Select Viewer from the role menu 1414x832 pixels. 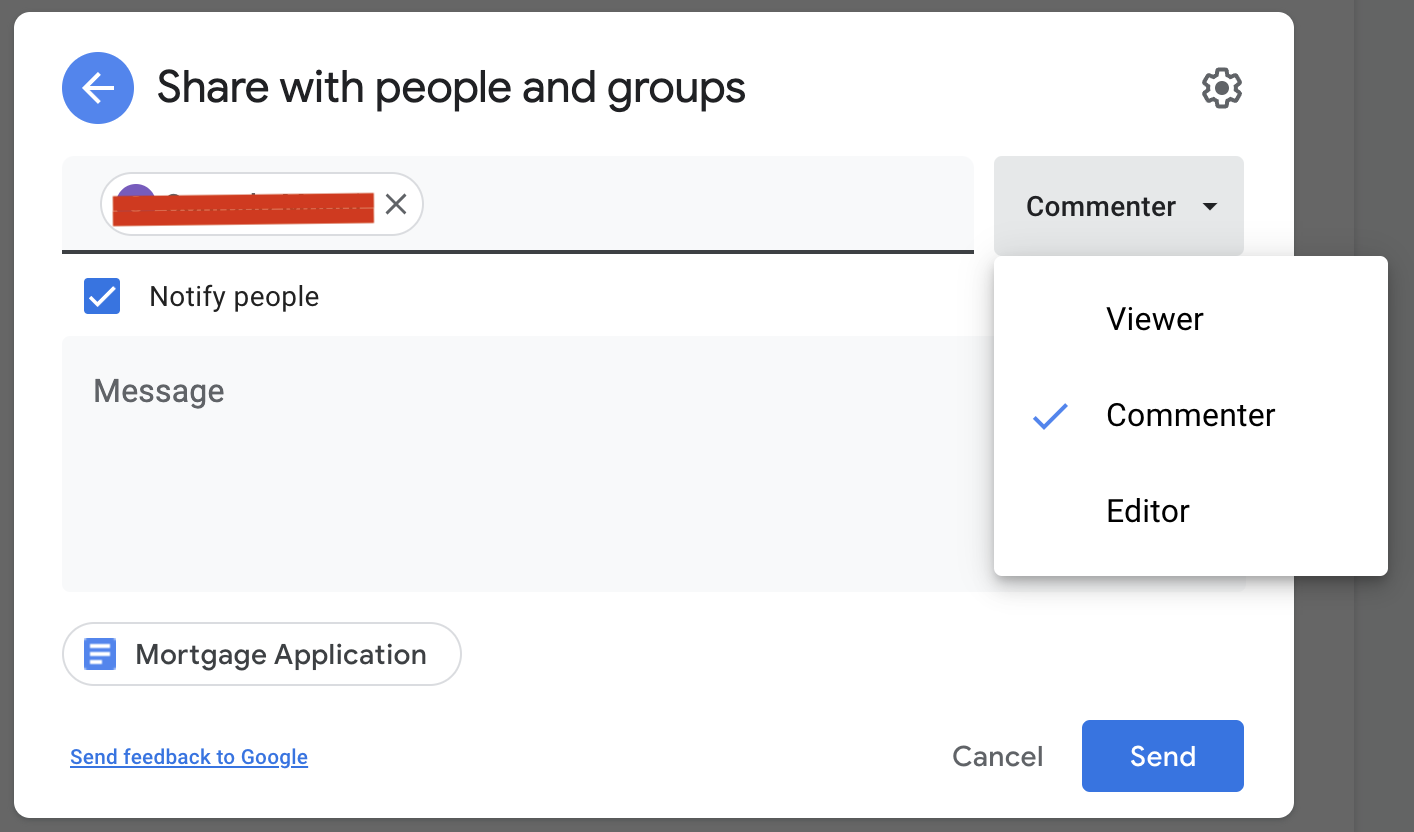tap(1190, 319)
